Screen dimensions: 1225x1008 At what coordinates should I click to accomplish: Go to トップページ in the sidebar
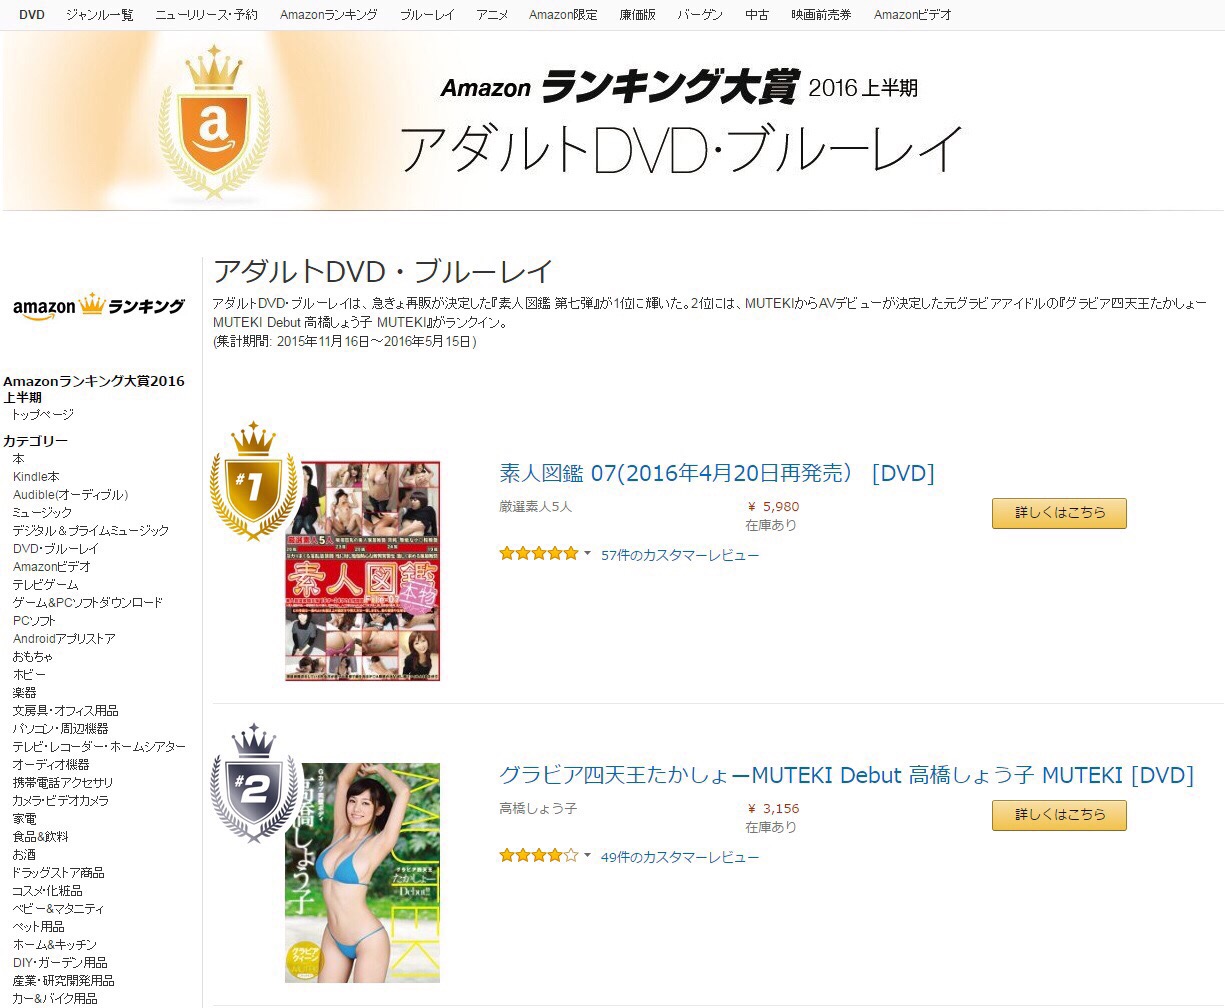[43, 414]
